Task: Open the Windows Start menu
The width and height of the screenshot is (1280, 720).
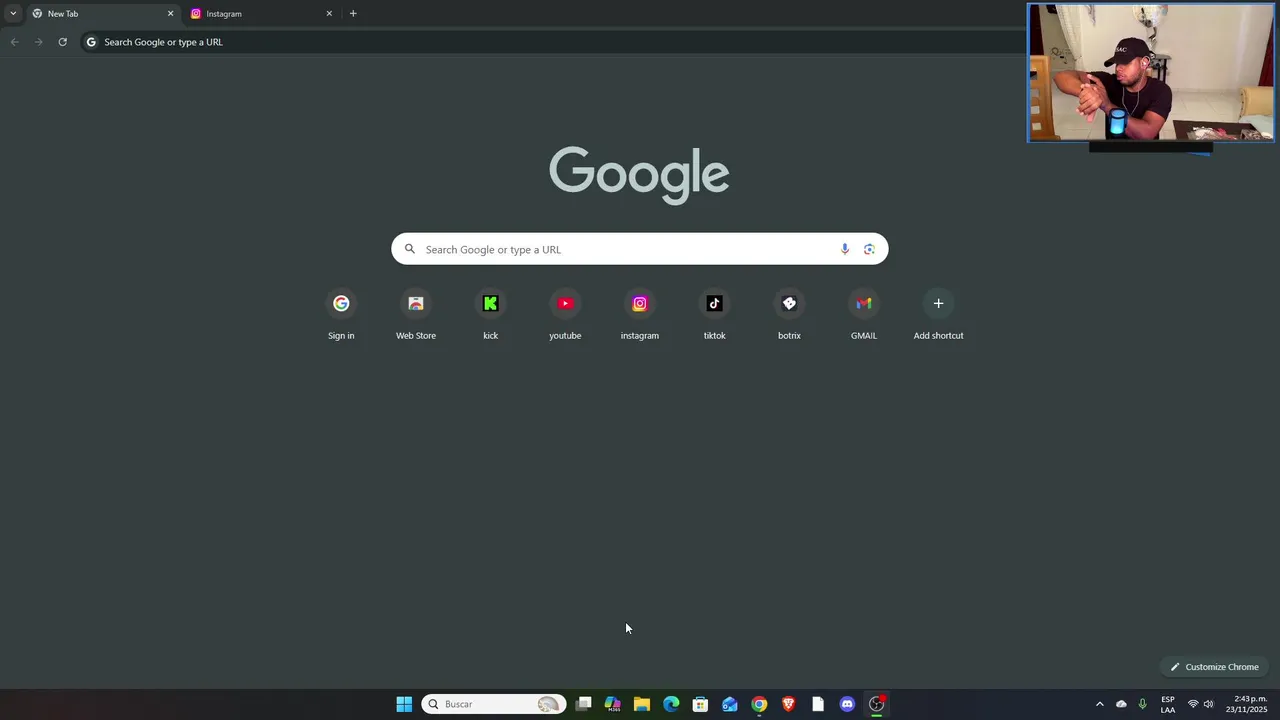Action: click(x=404, y=704)
